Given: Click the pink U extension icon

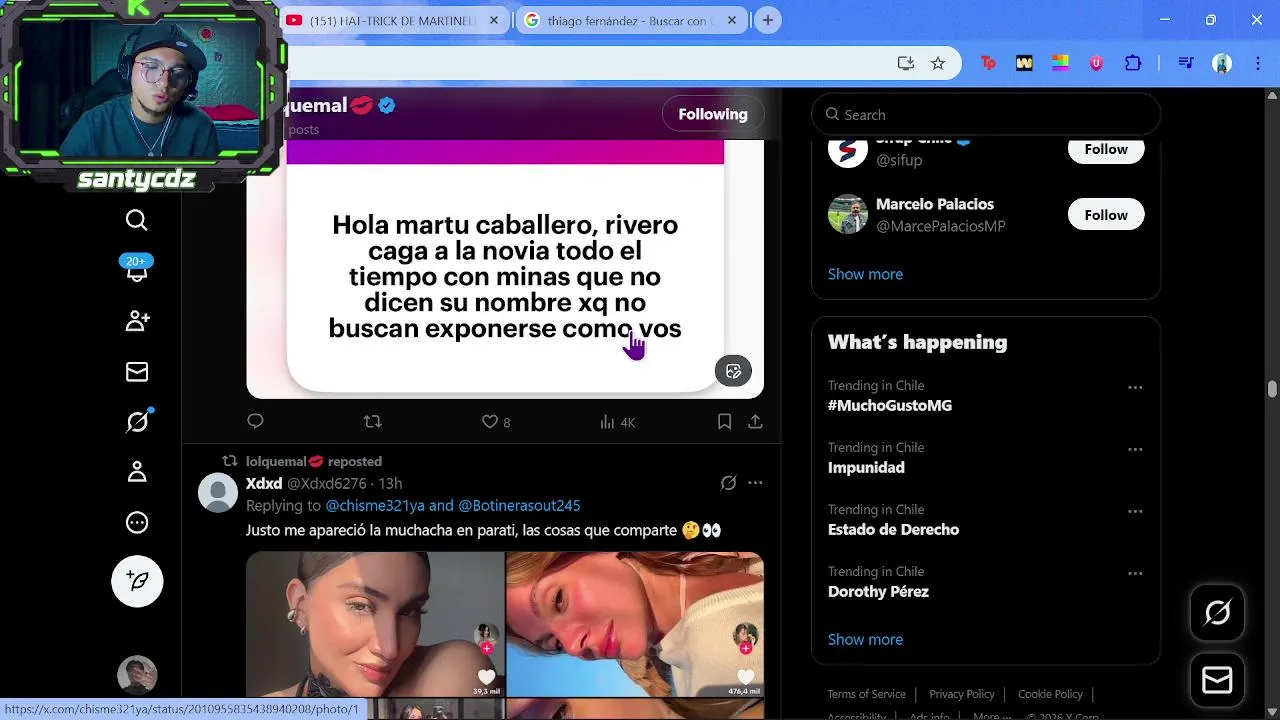Looking at the screenshot, I should pos(1096,63).
